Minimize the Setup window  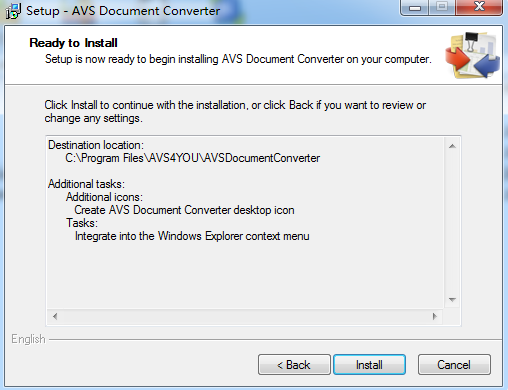pos(415,7)
